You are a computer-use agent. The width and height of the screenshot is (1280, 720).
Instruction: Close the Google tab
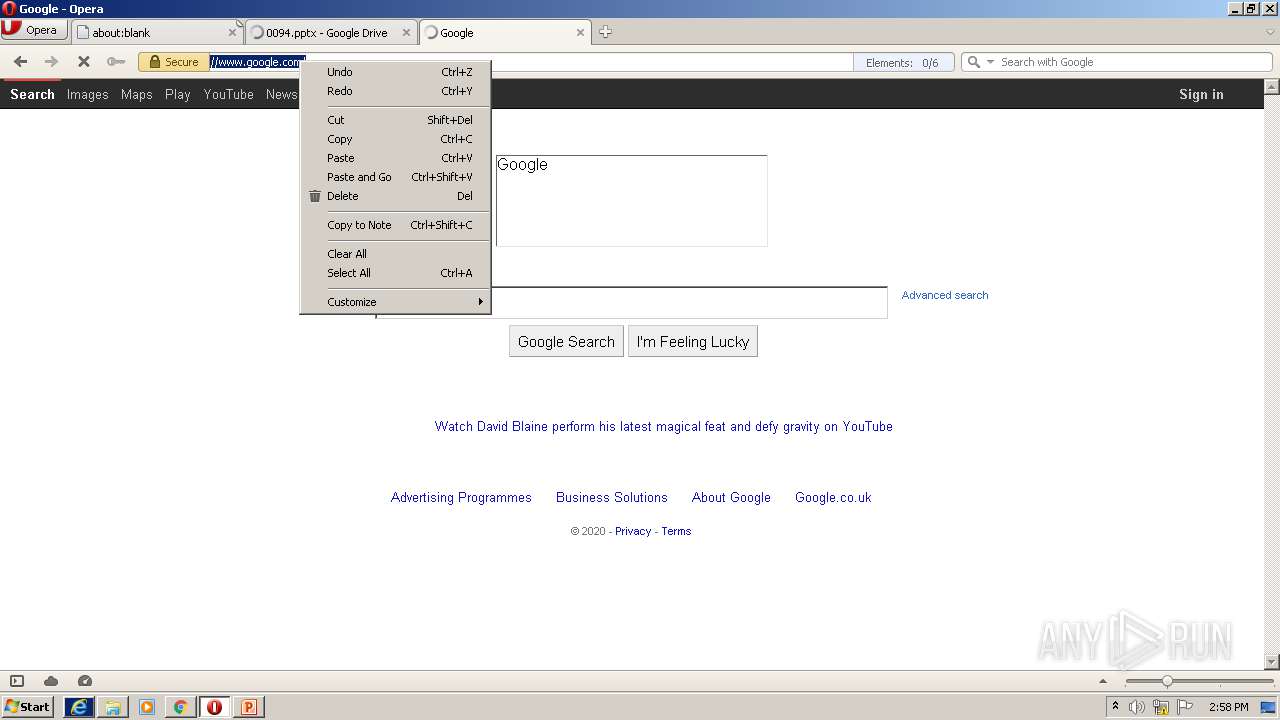[580, 33]
